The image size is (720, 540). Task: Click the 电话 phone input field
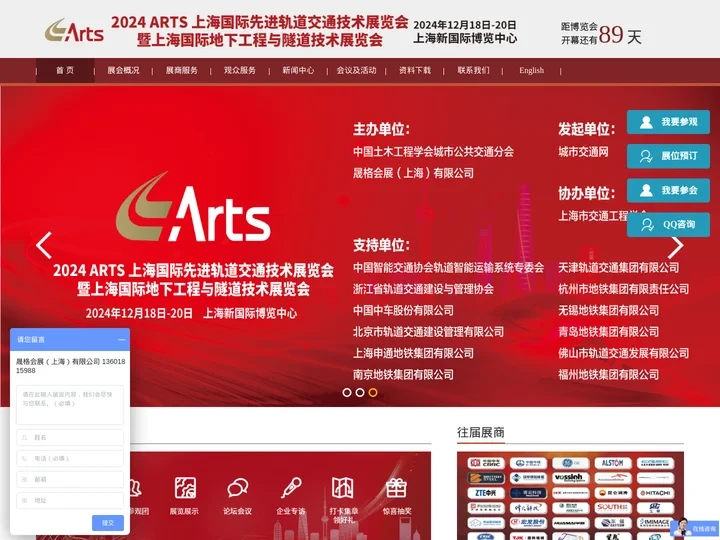click(70, 458)
